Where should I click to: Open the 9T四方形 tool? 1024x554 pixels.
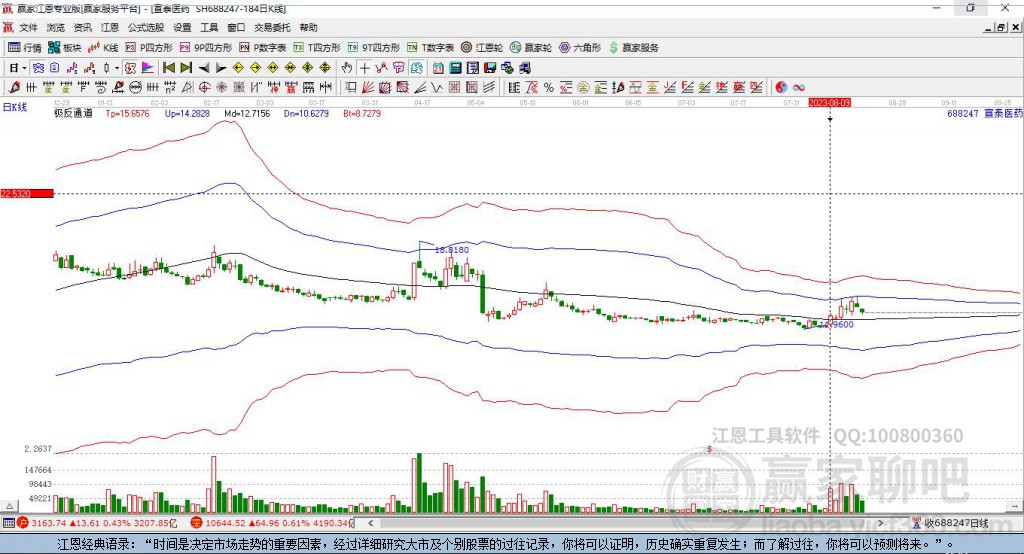(374, 48)
